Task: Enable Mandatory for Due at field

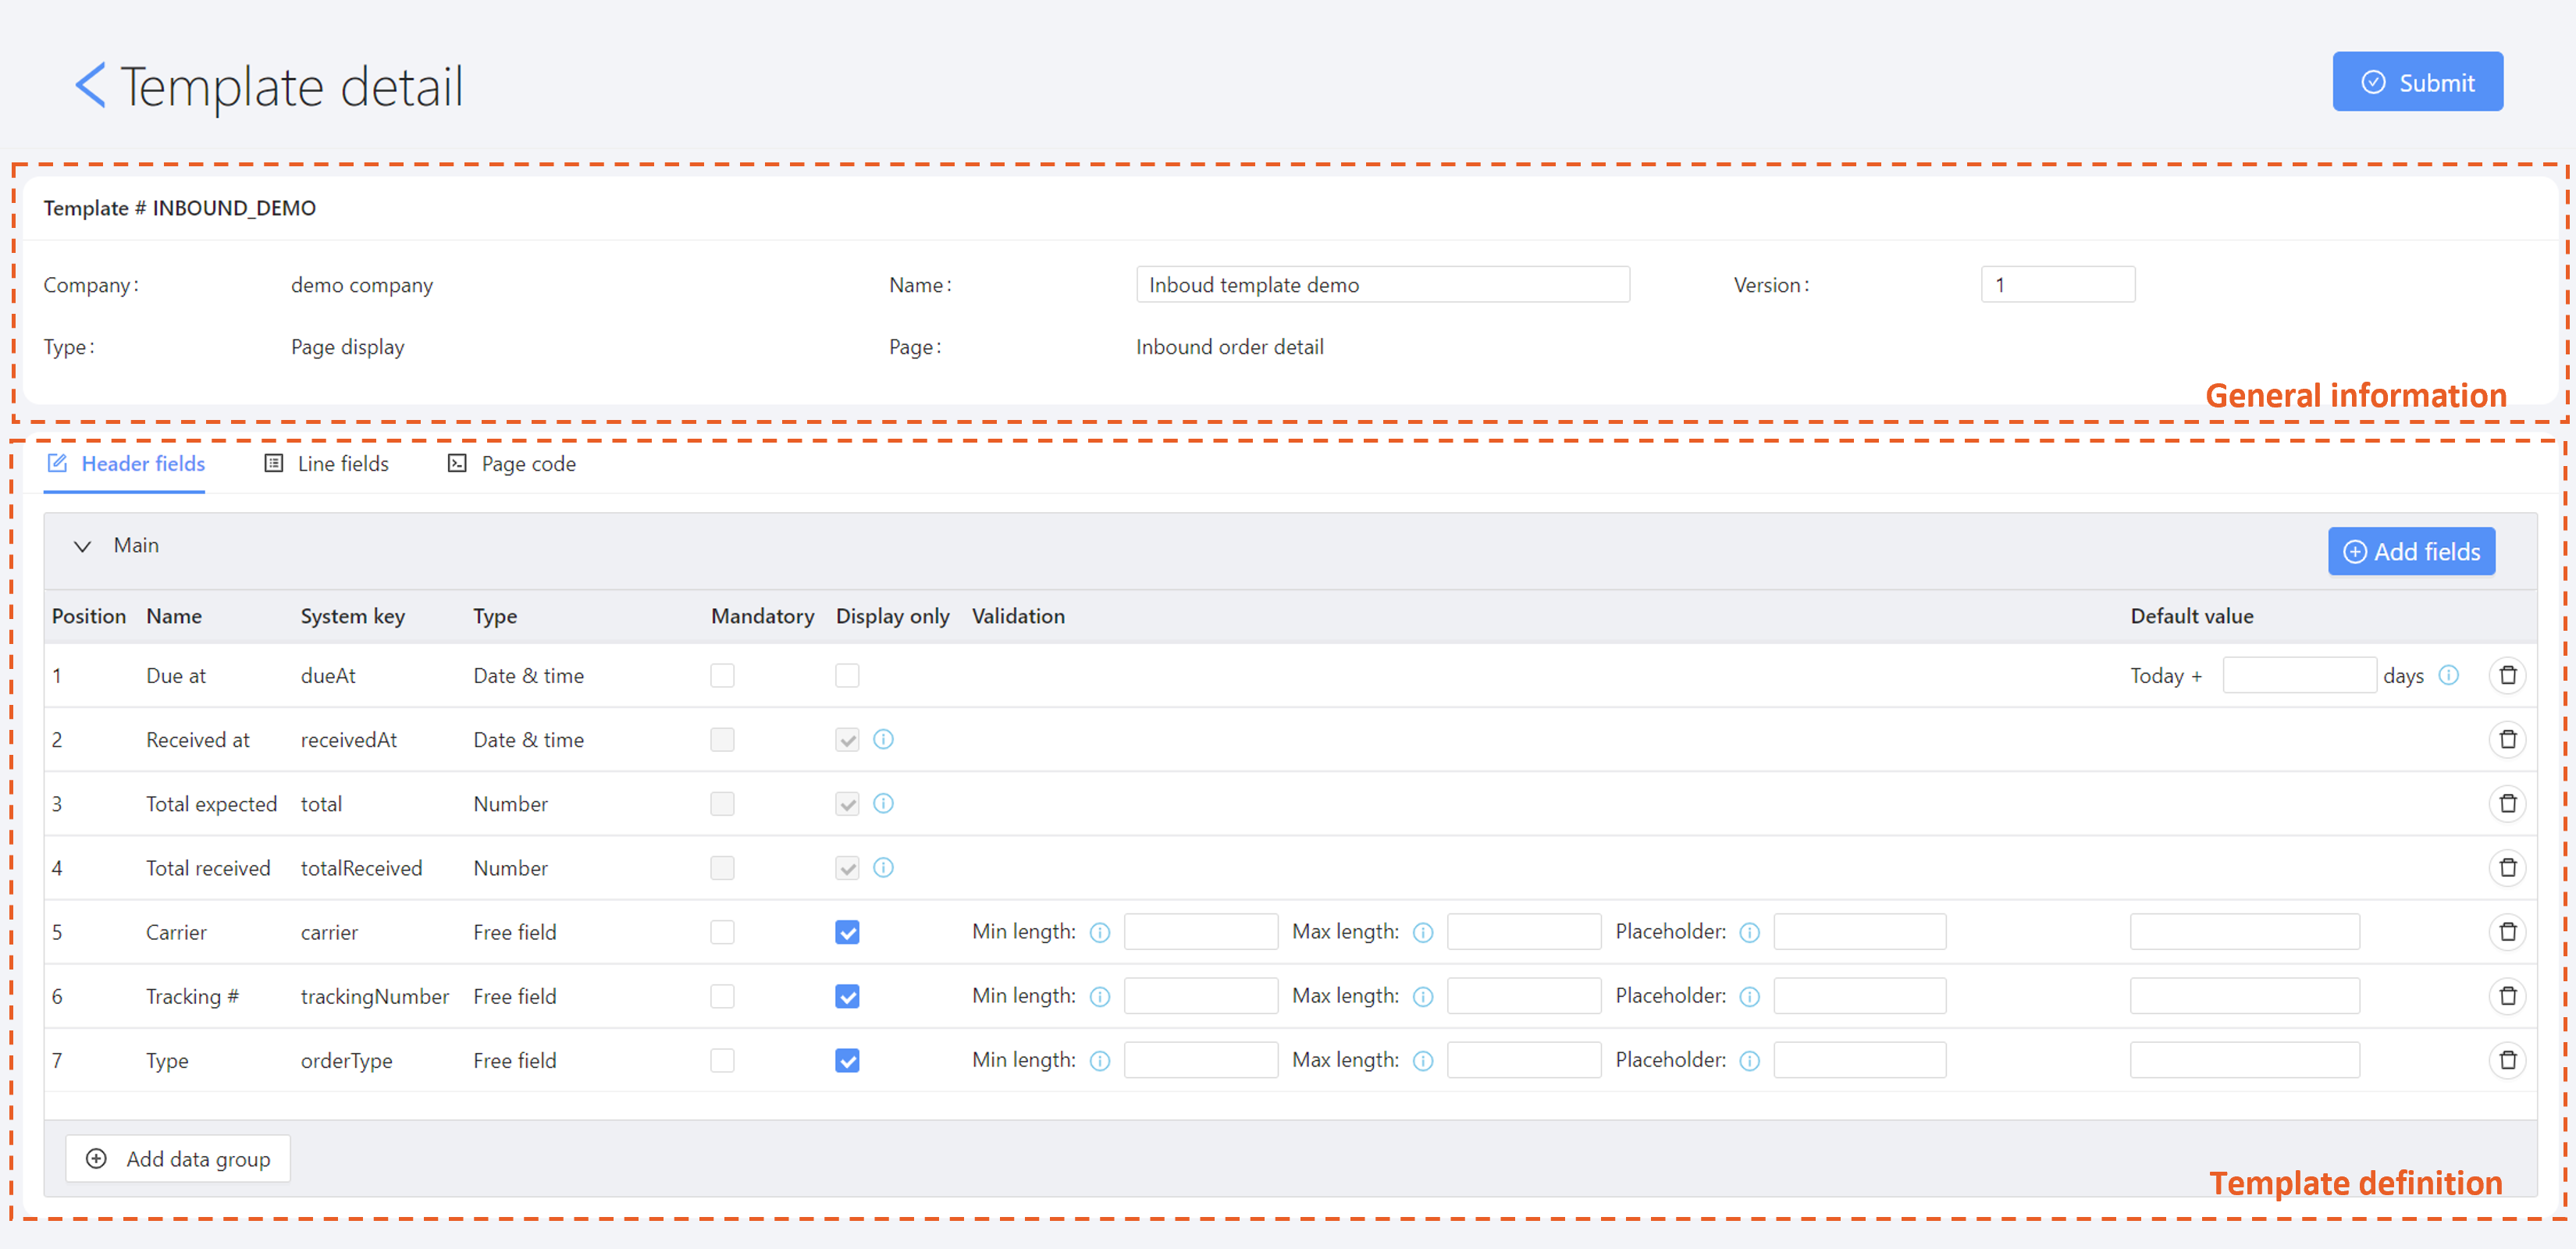Action: (x=722, y=675)
